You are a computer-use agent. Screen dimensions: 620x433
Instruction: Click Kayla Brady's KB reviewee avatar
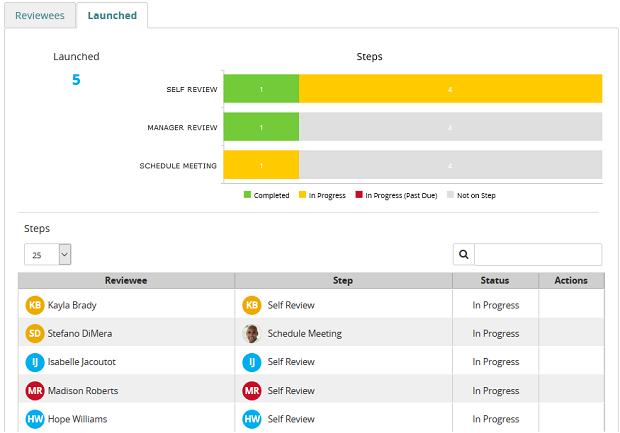pos(35,305)
